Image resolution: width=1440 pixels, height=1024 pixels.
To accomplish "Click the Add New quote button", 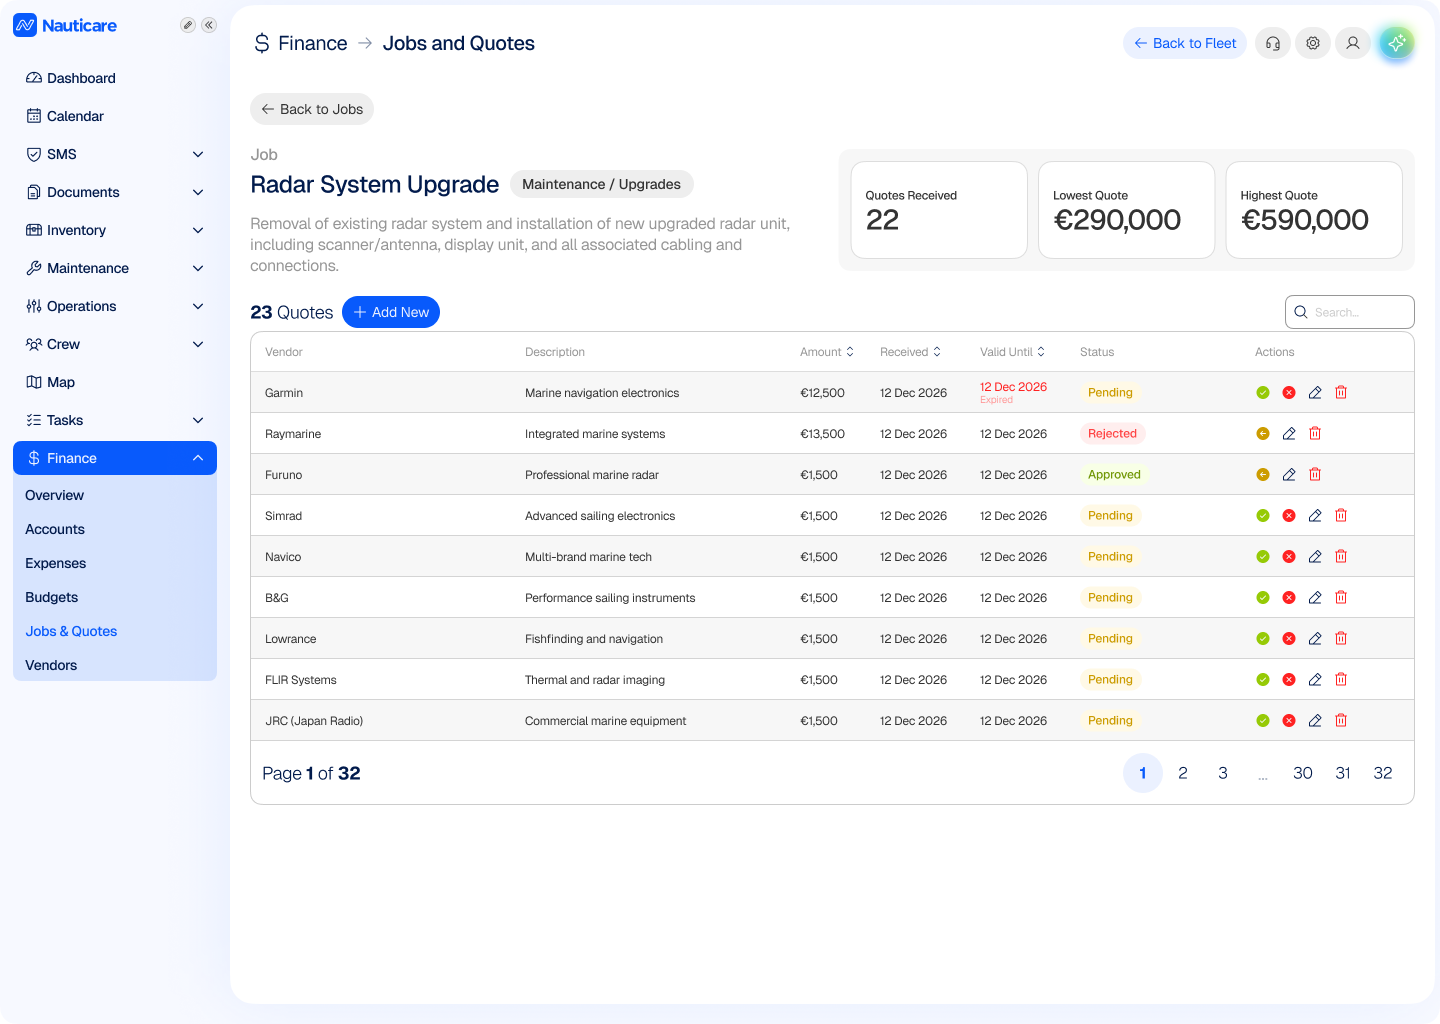I will coord(391,312).
